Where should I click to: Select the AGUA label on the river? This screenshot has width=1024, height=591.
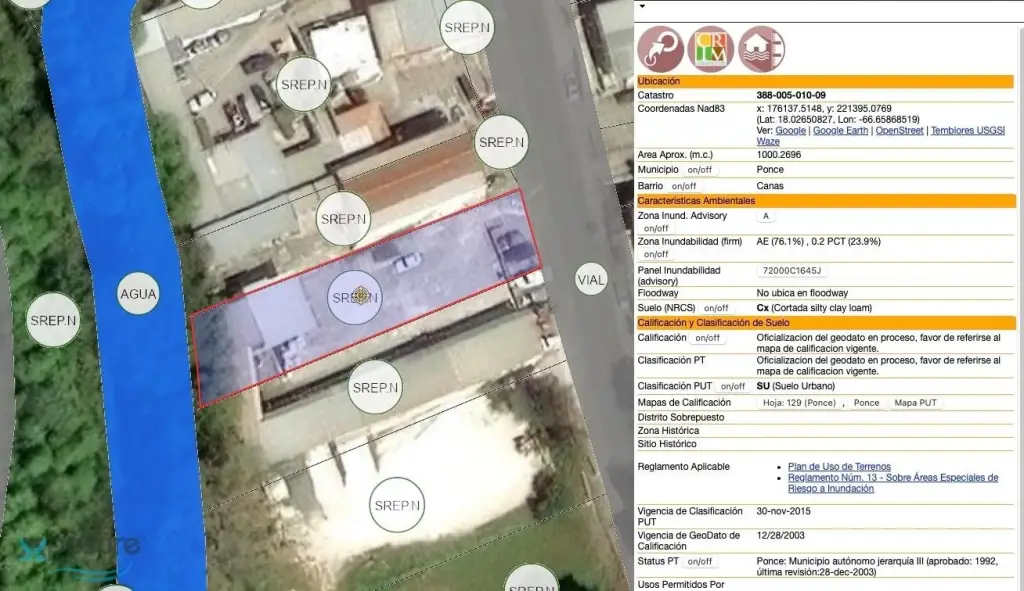pyautogui.click(x=138, y=293)
